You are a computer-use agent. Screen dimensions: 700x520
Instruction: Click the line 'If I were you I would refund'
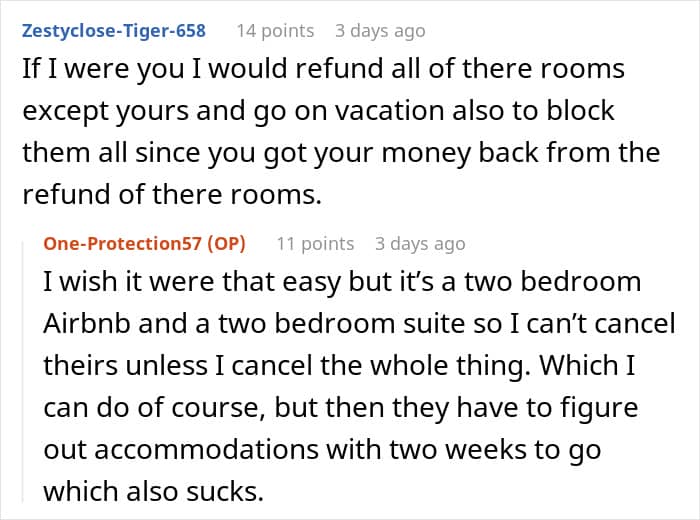pyautogui.click(x=324, y=69)
